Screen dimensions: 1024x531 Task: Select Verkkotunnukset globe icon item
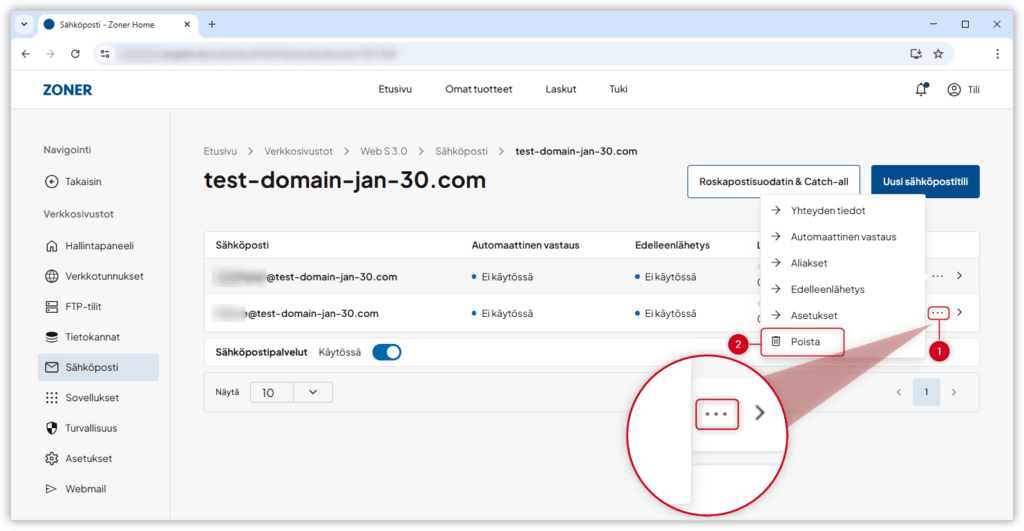(53, 276)
